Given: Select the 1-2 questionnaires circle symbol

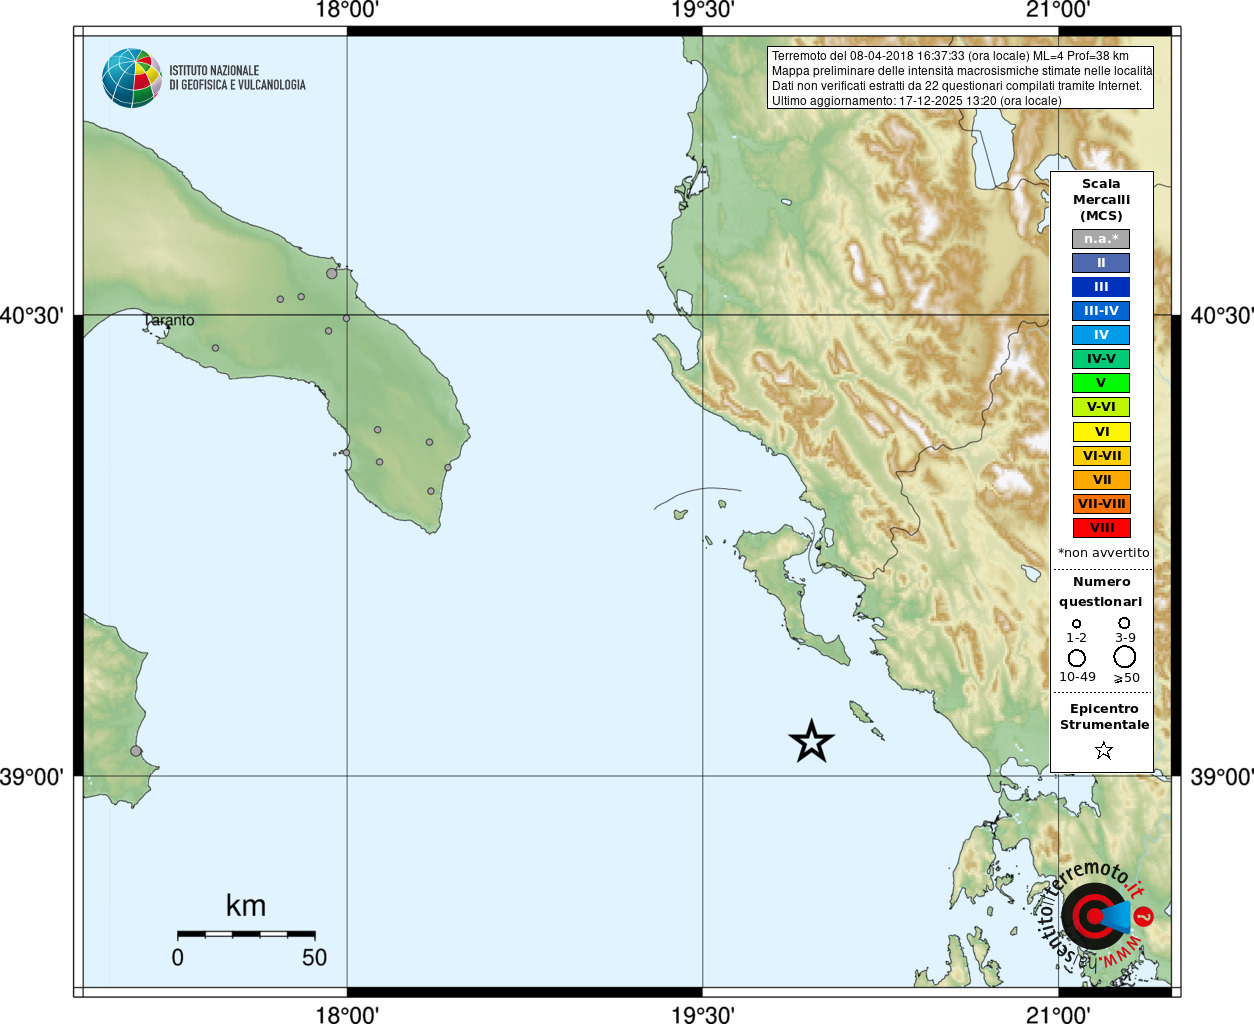Looking at the screenshot, I should [x=1076, y=623].
